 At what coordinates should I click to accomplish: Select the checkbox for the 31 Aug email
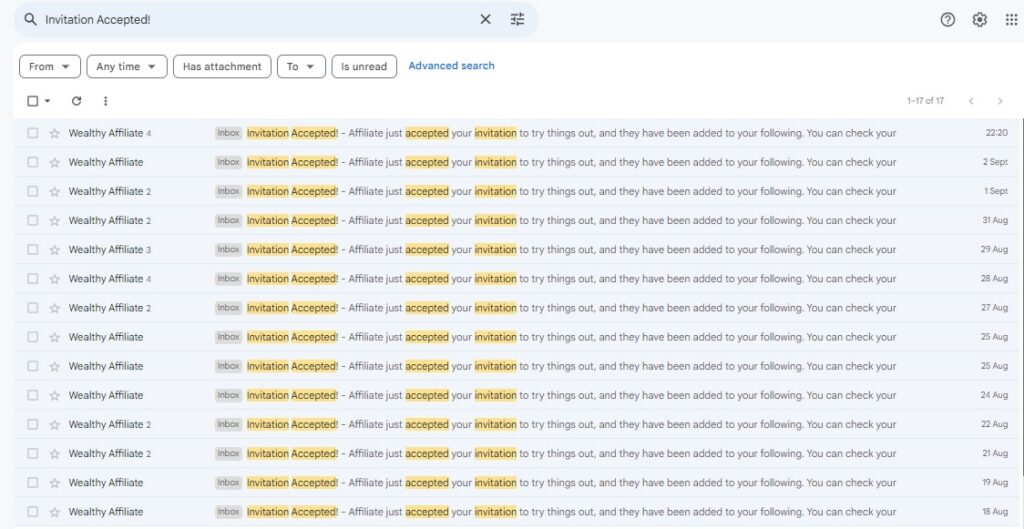(33, 221)
